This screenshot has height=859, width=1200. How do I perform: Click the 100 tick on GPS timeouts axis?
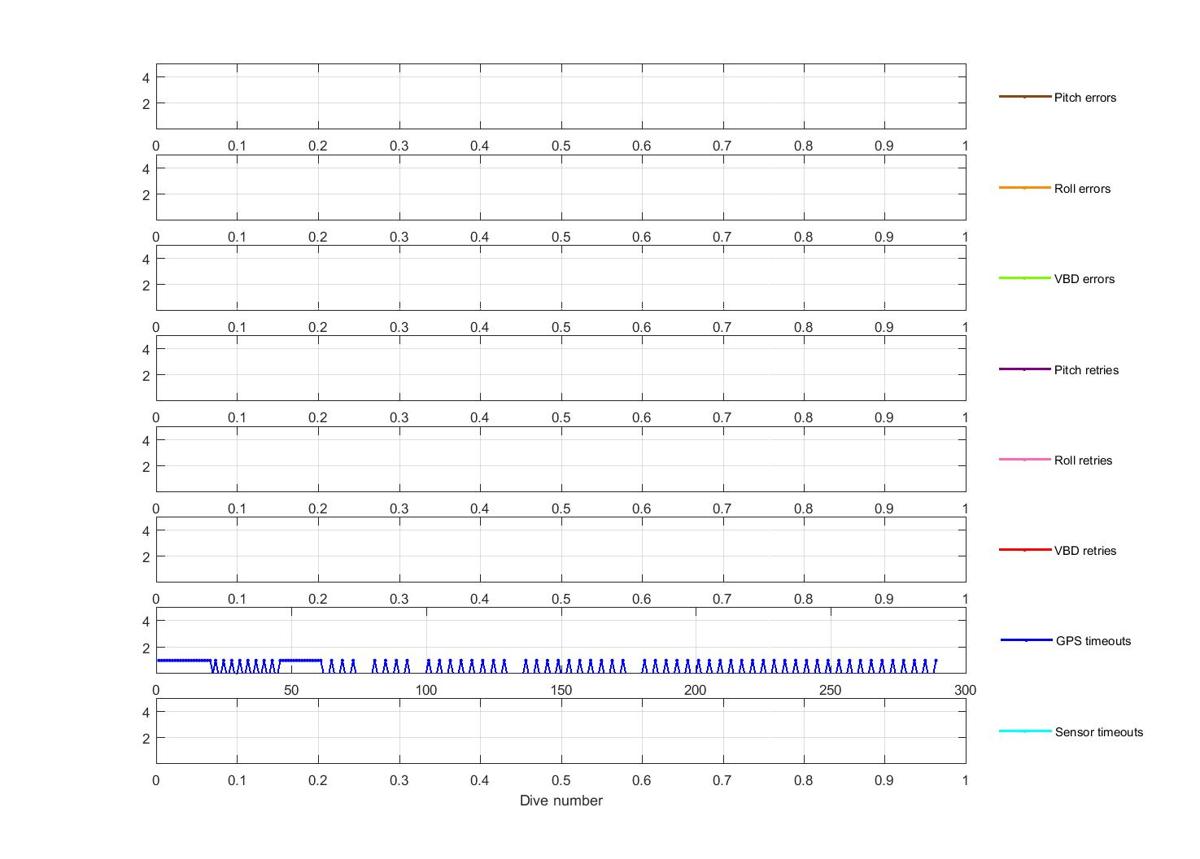click(x=426, y=690)
